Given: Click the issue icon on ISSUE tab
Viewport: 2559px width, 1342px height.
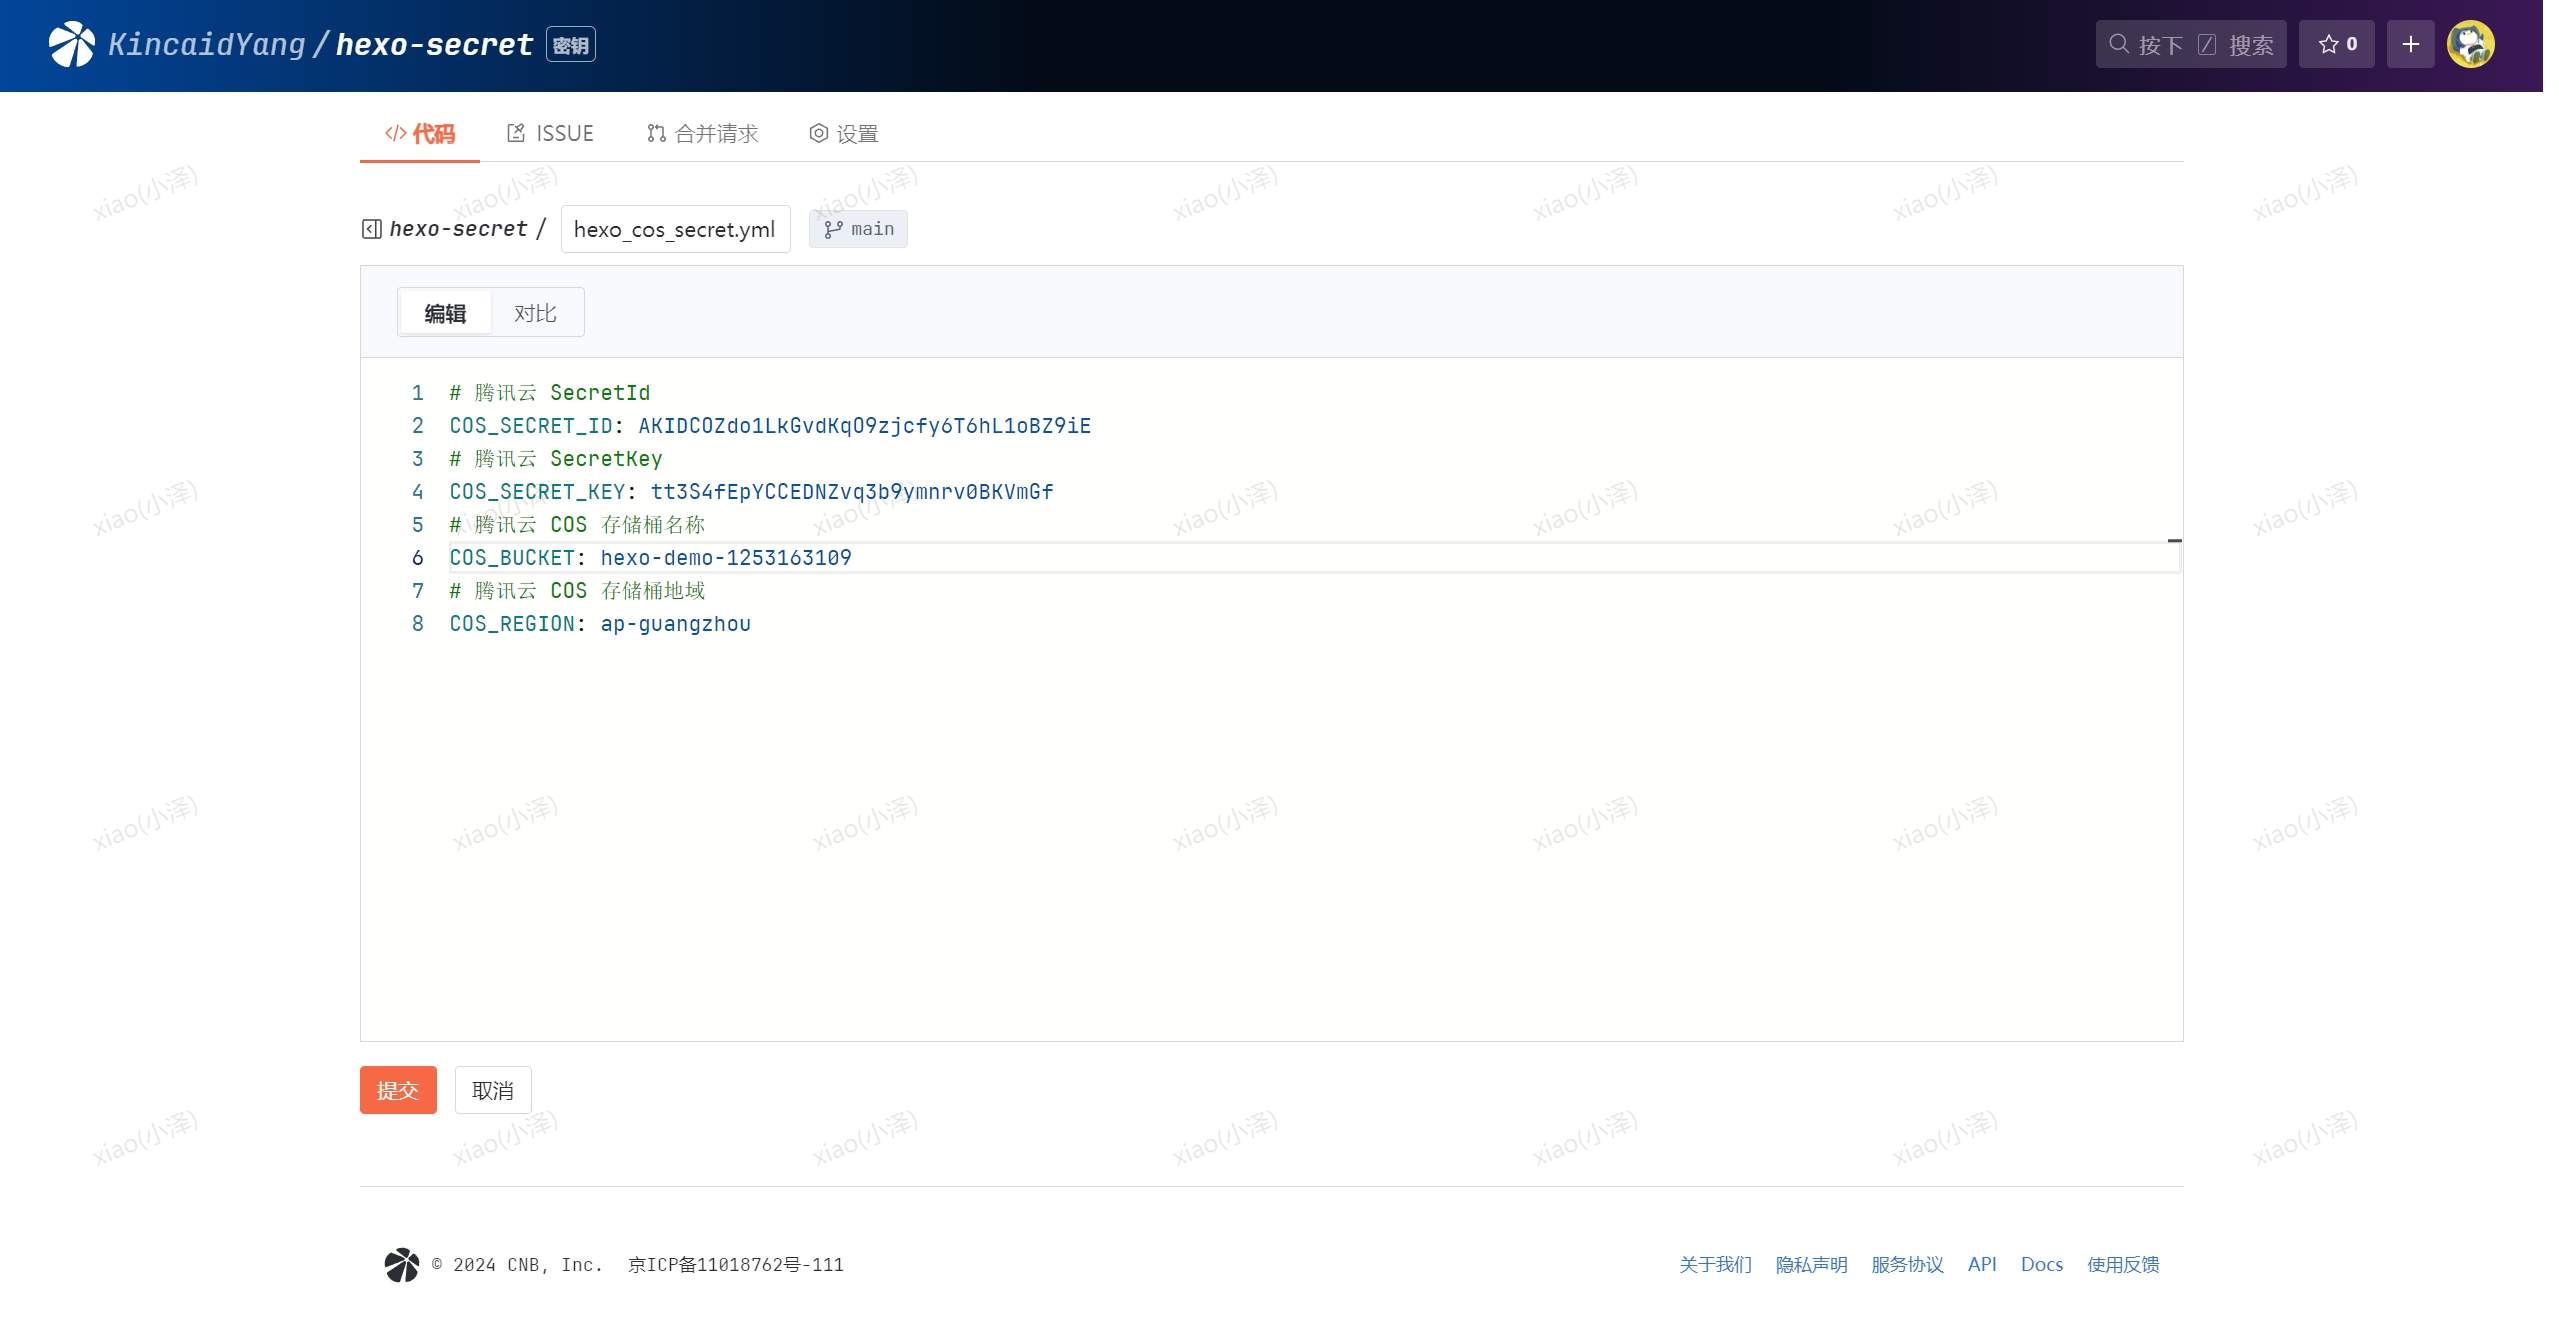Looking at the screenshot, I should [516, 133].
